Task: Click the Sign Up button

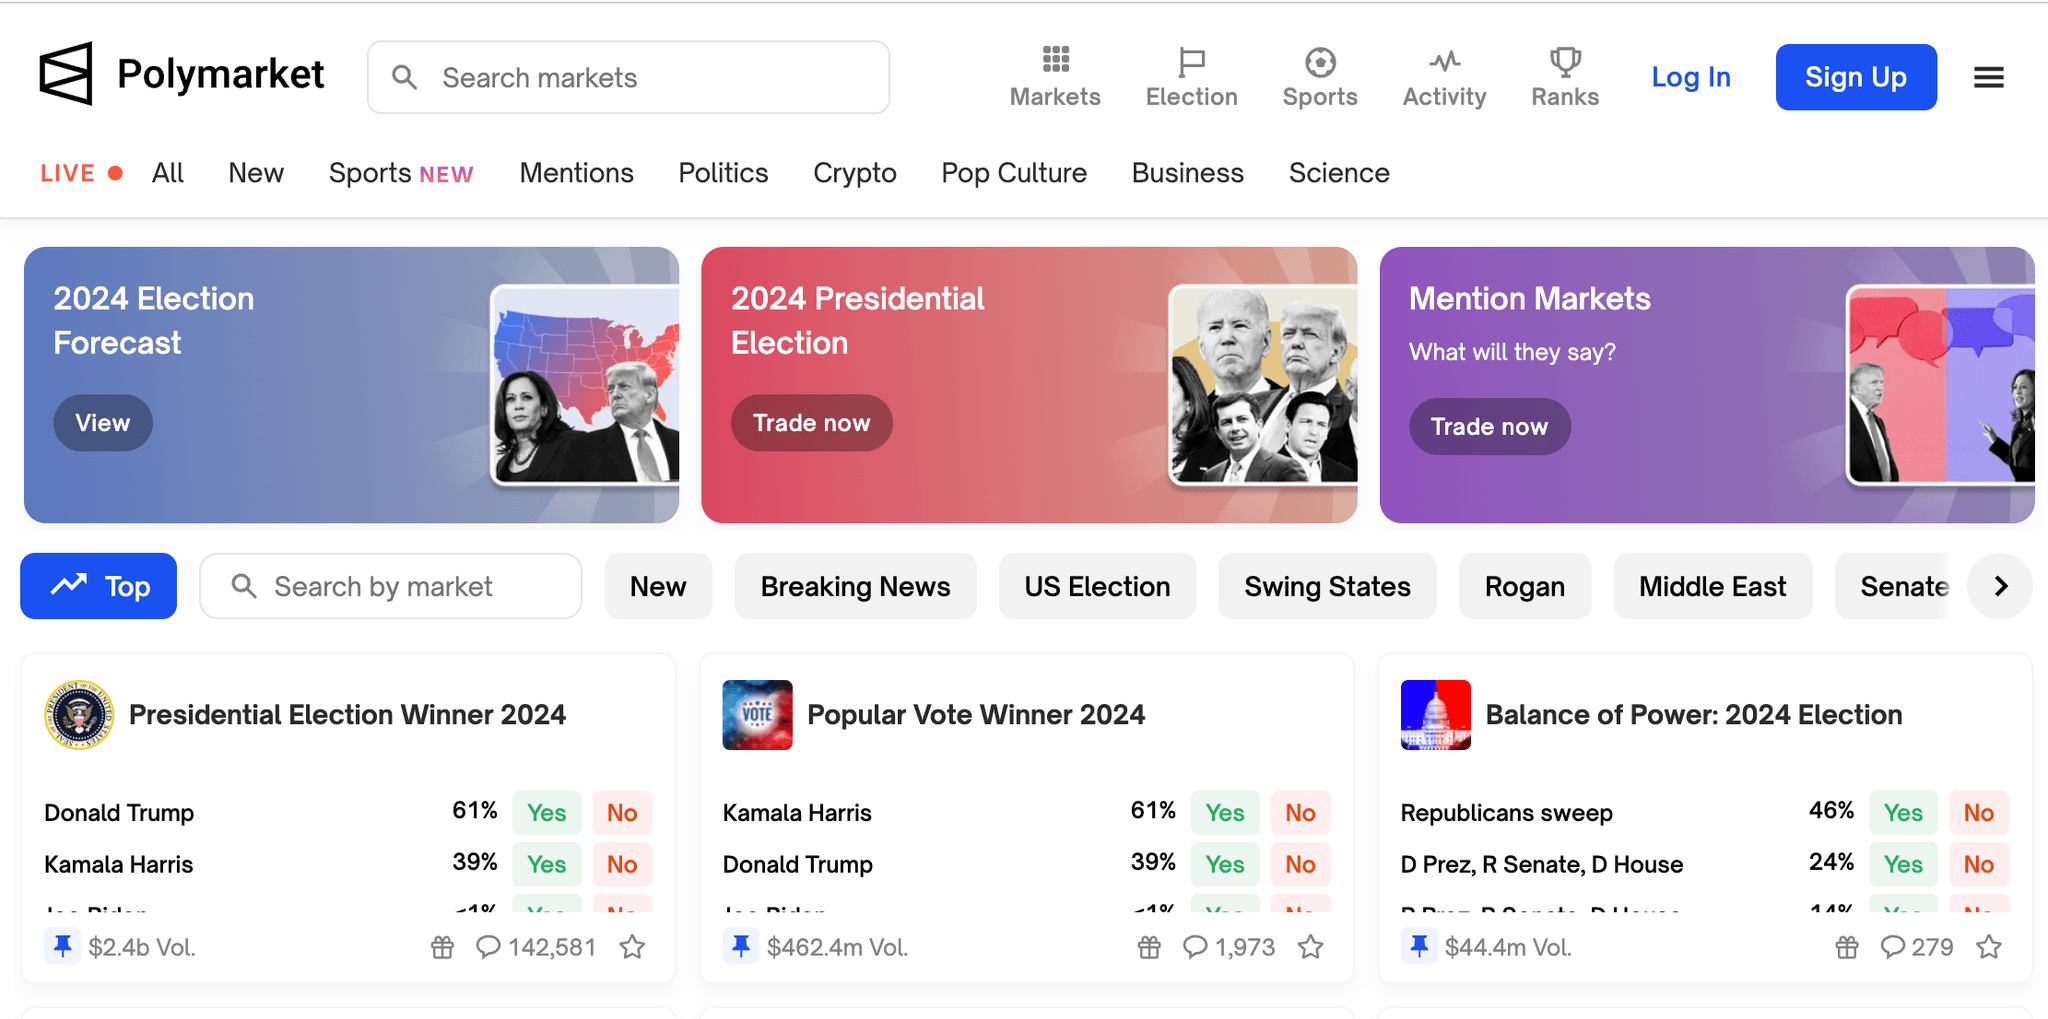Action: click(x=1855, y=77)
